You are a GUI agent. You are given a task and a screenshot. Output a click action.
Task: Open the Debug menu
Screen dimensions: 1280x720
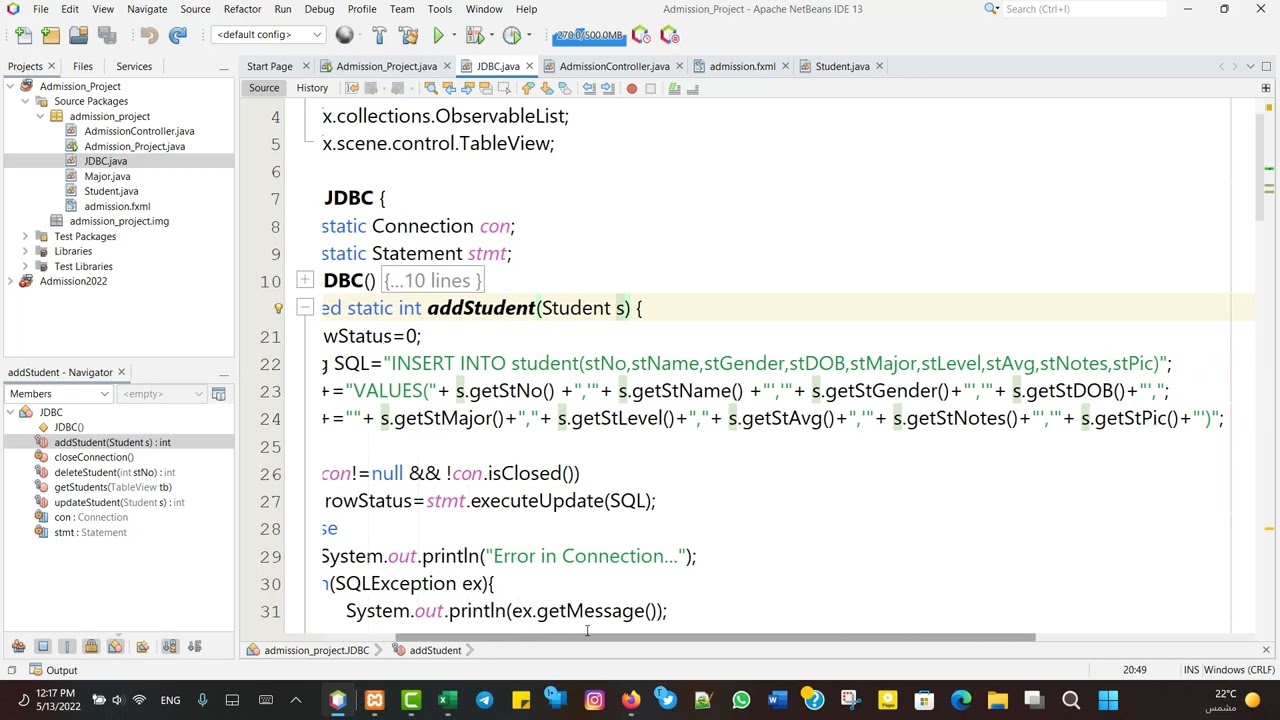tap(319, 9)
